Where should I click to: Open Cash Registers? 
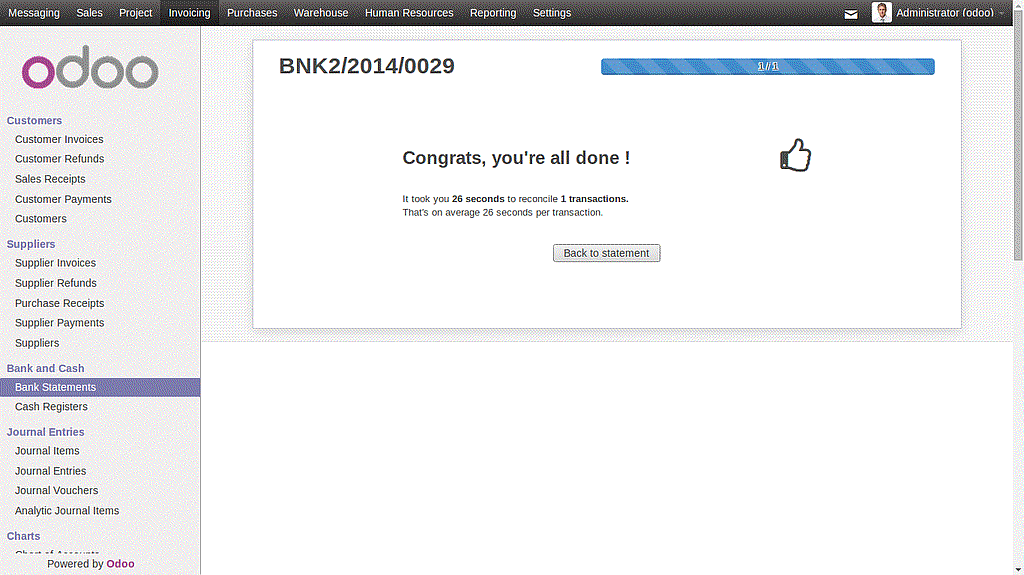pos(51,407)
